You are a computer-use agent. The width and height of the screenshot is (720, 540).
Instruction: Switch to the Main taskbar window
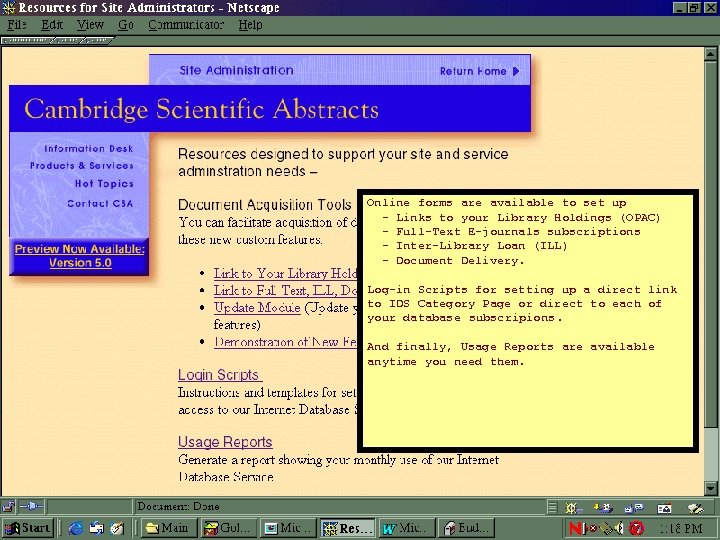[169, 528]
